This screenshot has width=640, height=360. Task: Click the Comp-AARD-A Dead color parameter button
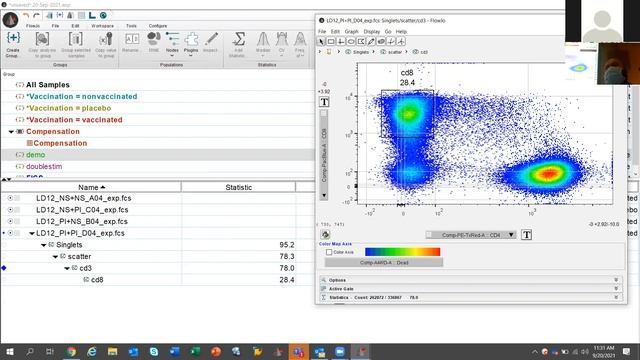[384, 262]
